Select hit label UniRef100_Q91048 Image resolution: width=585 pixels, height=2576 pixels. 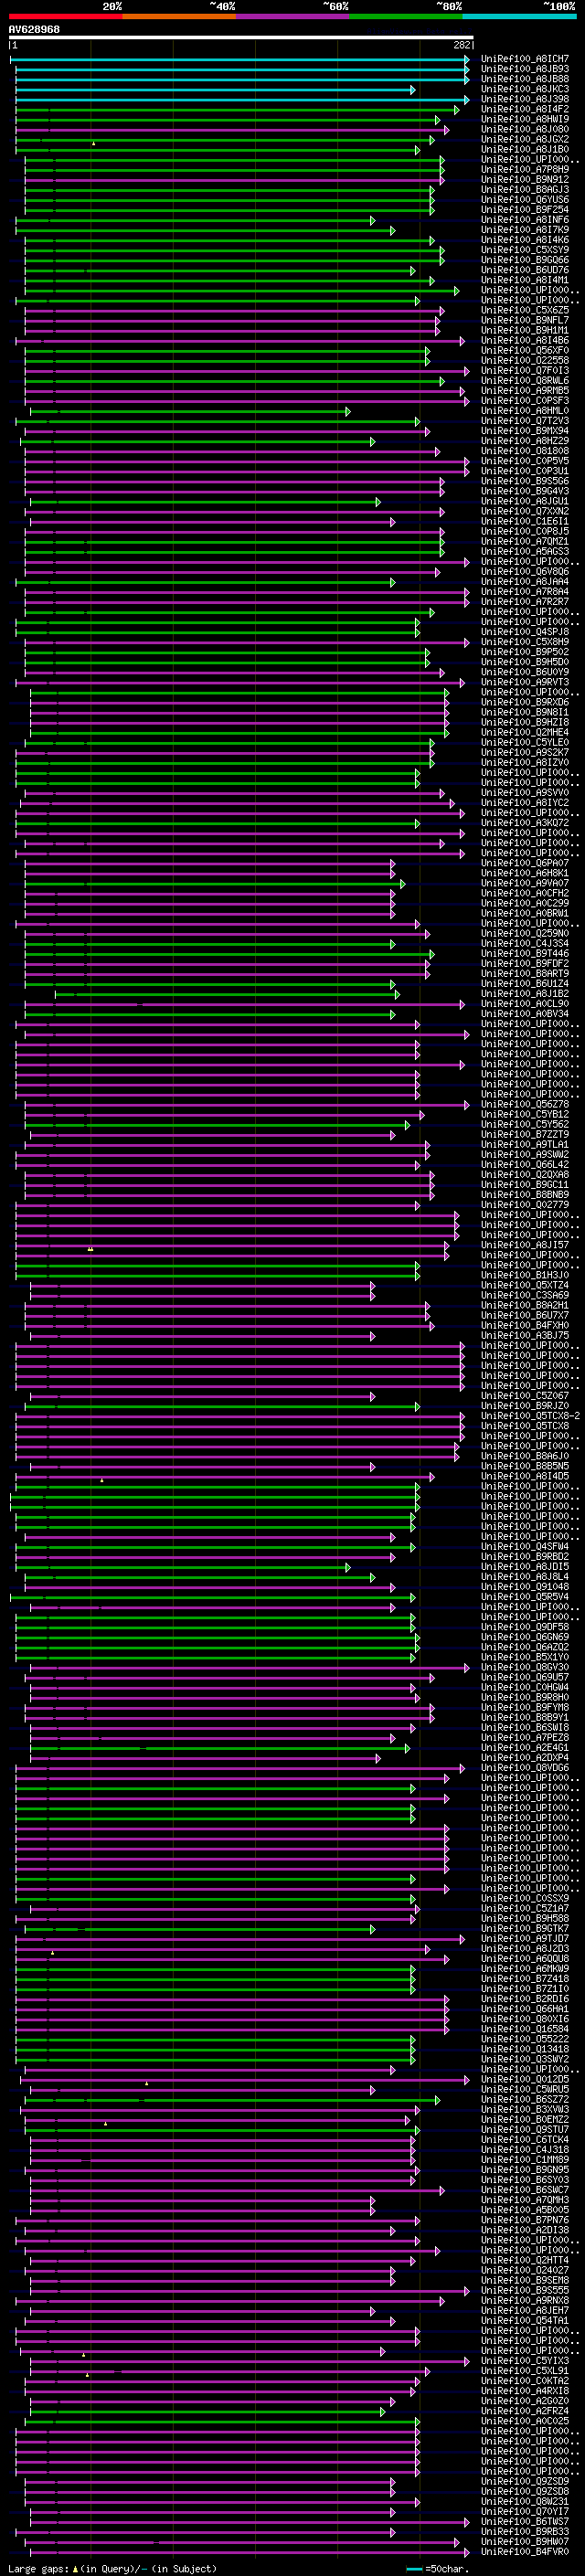525,1587
